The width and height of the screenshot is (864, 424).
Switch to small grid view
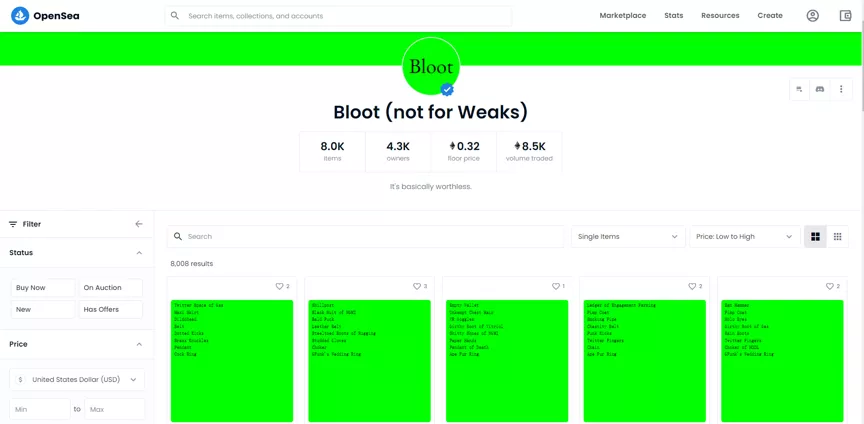coord(838,237)
